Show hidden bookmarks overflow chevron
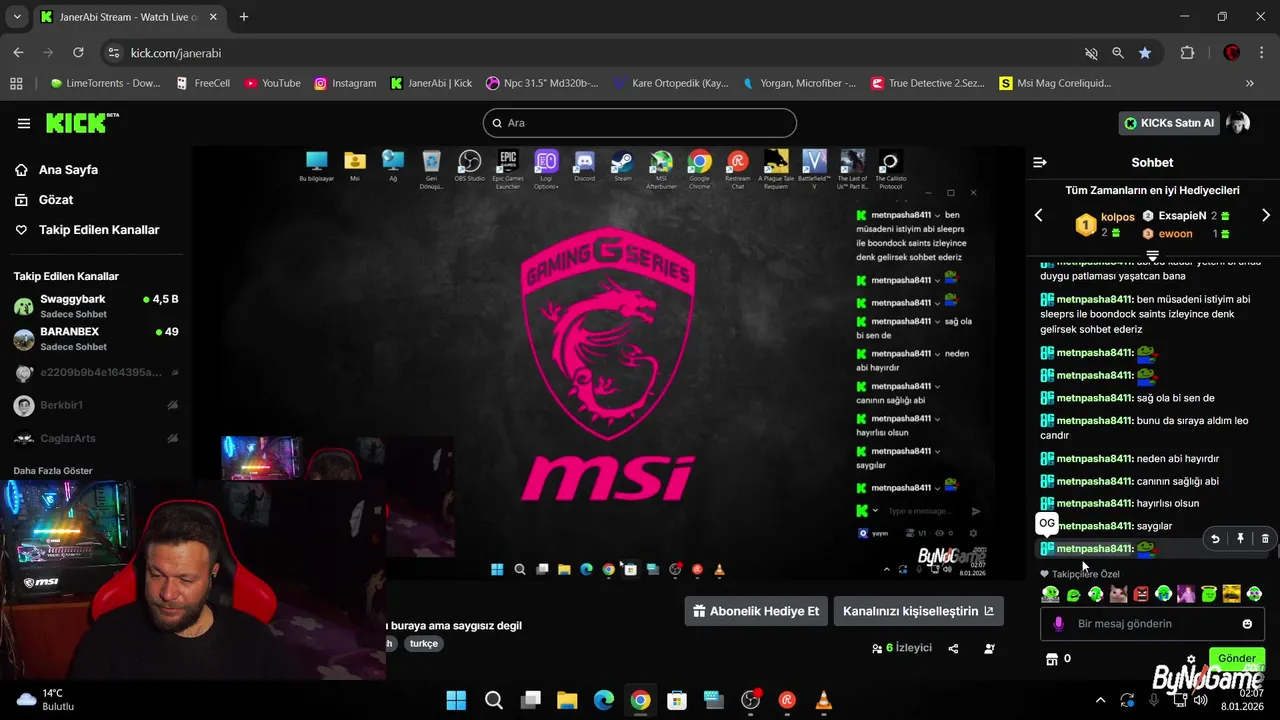Viewport: 1280px width, 720px height. [1250, 83]
